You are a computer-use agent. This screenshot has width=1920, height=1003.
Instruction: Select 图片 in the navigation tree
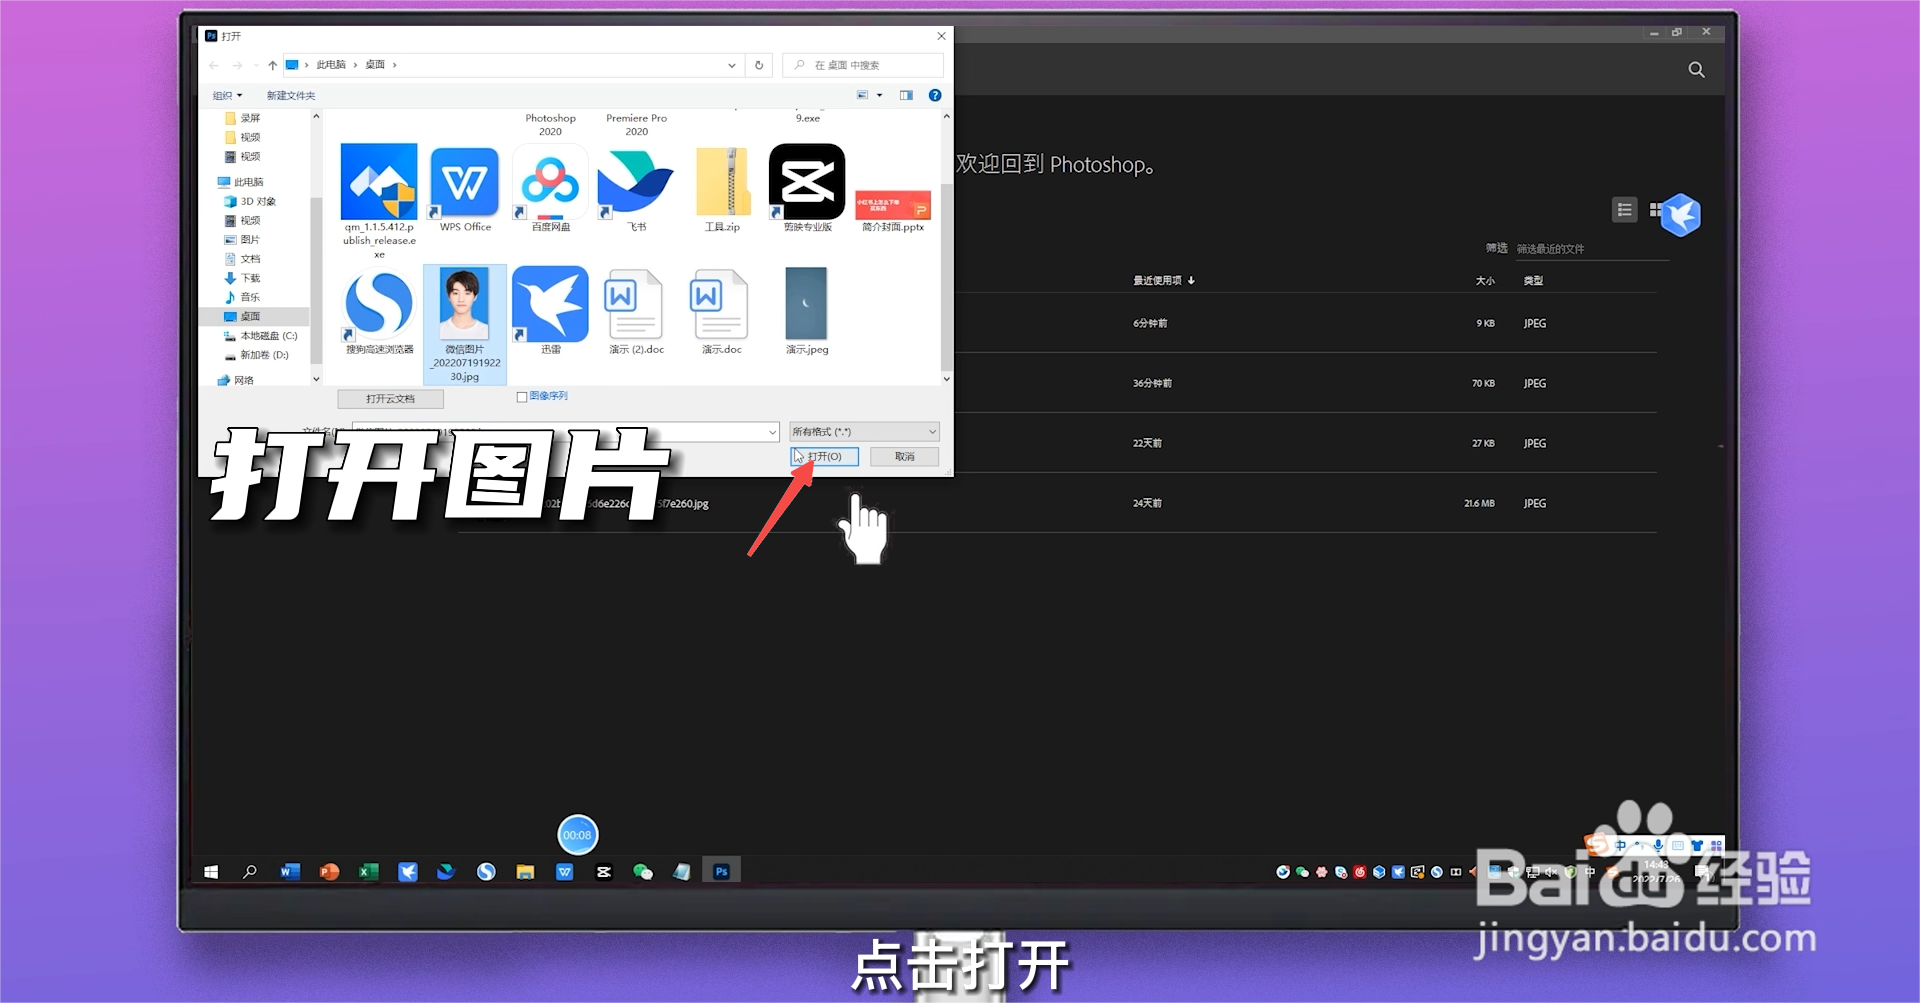pos(242,240)
